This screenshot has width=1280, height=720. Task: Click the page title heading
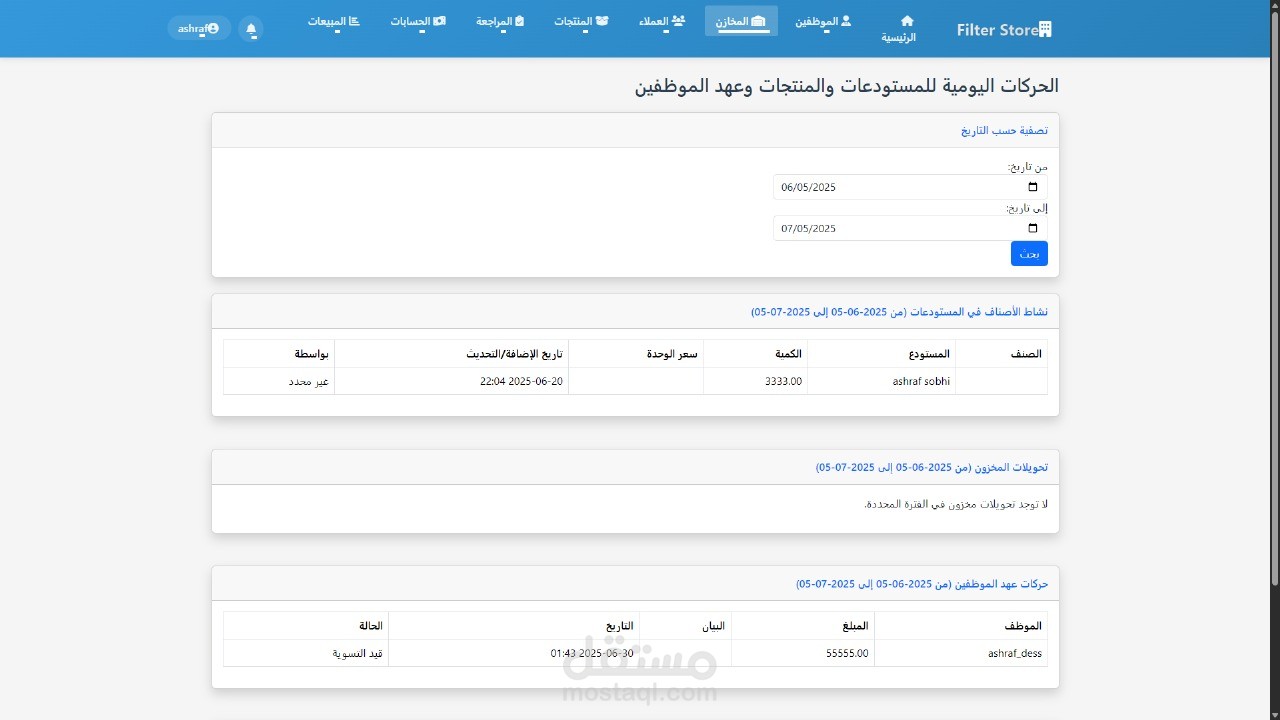click(847, 86)
